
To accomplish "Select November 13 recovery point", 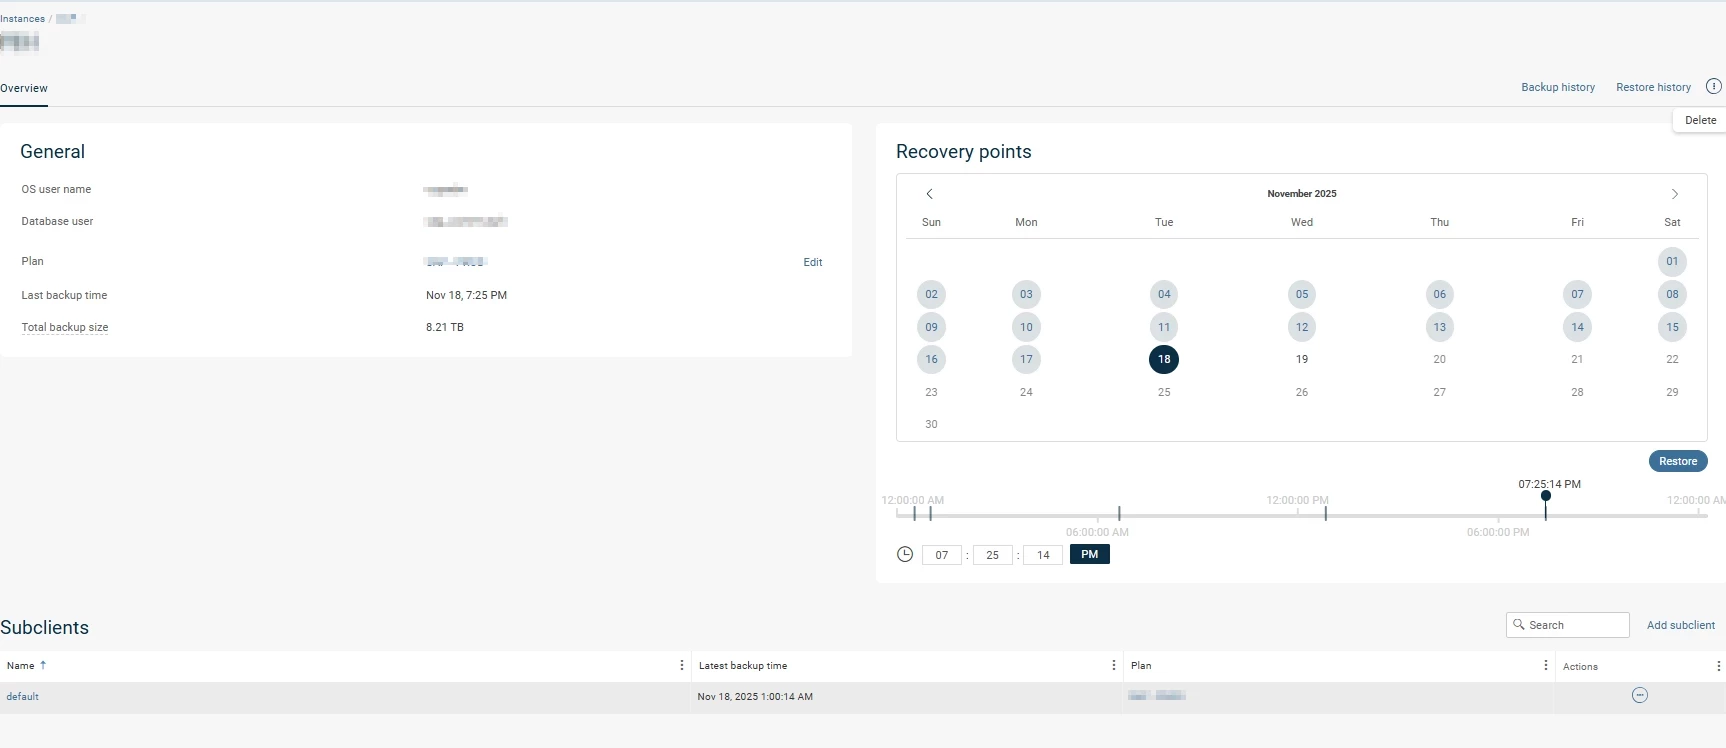I will [1439, 327].
